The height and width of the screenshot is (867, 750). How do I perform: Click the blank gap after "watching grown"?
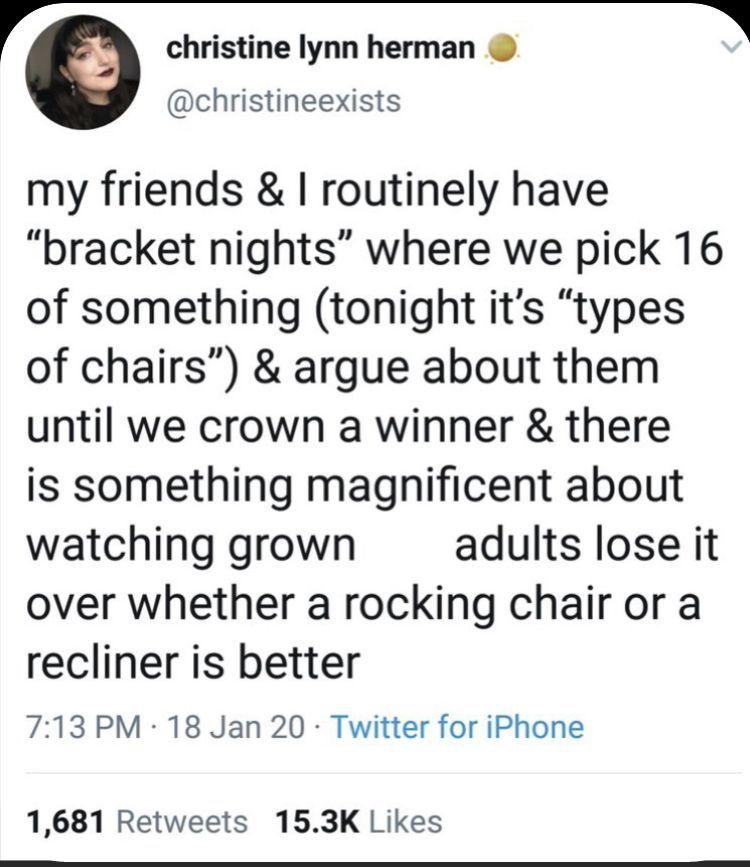[x=404, y=546]
